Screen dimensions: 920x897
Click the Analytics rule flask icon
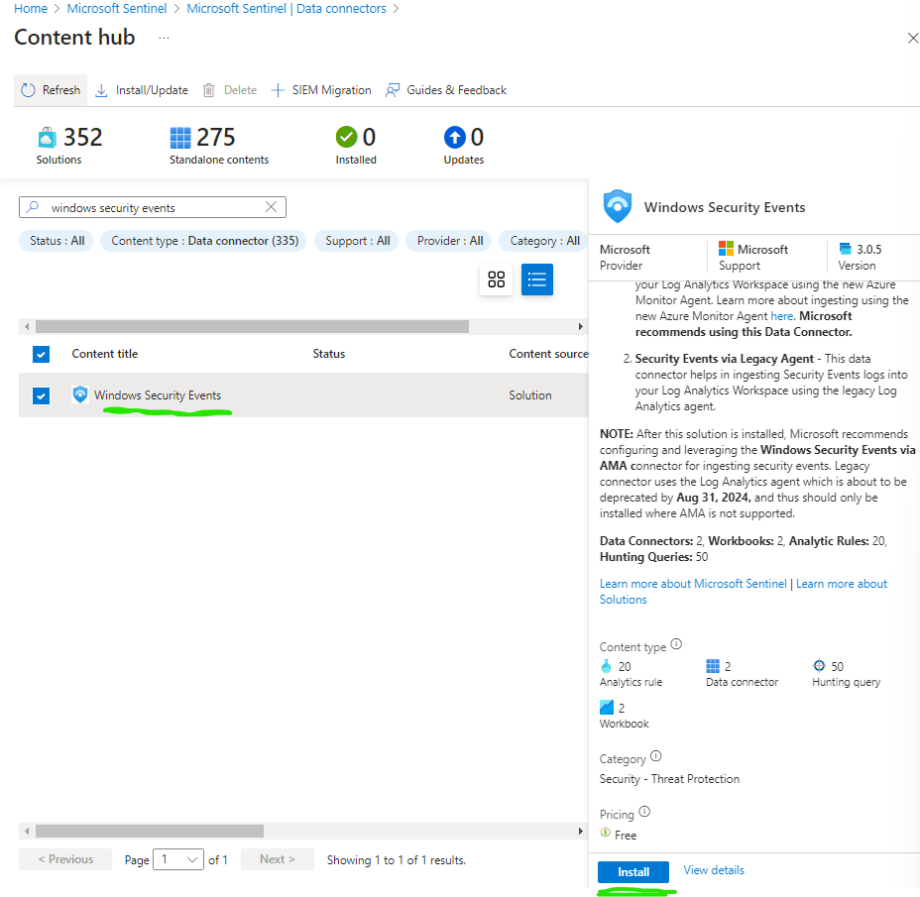[x=607, y=666]
